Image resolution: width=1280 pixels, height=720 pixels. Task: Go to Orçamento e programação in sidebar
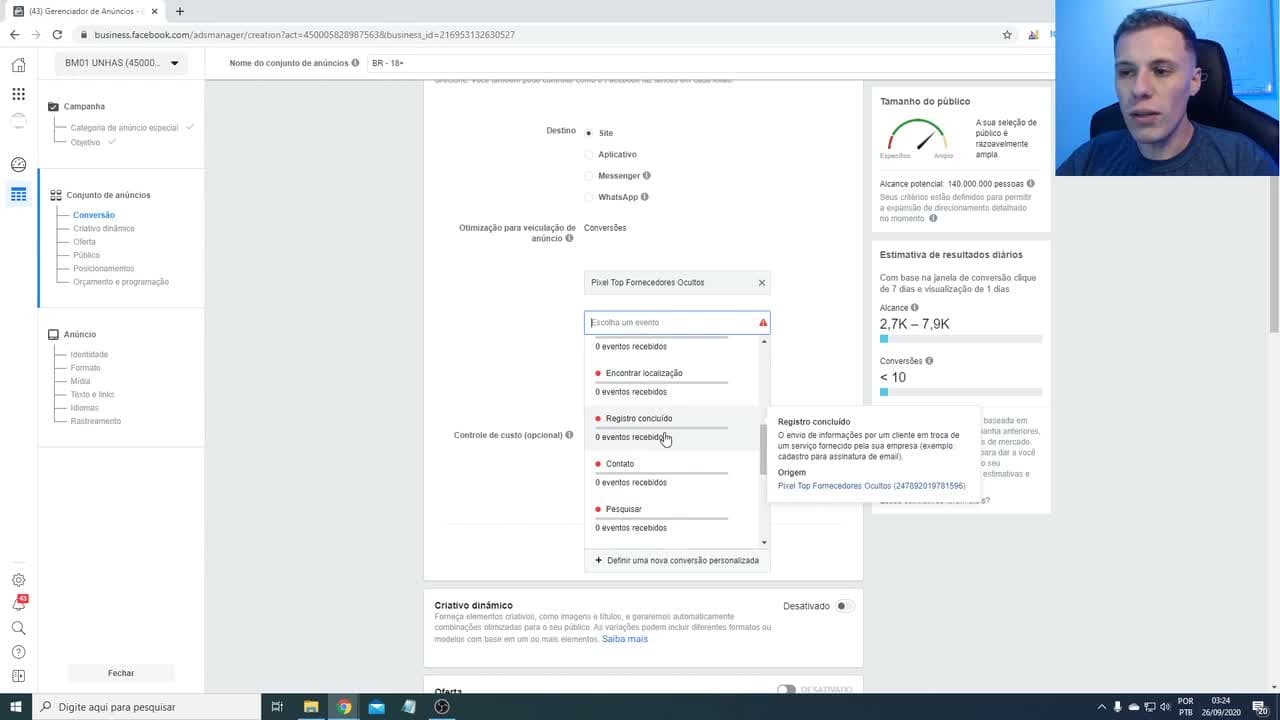121,282
